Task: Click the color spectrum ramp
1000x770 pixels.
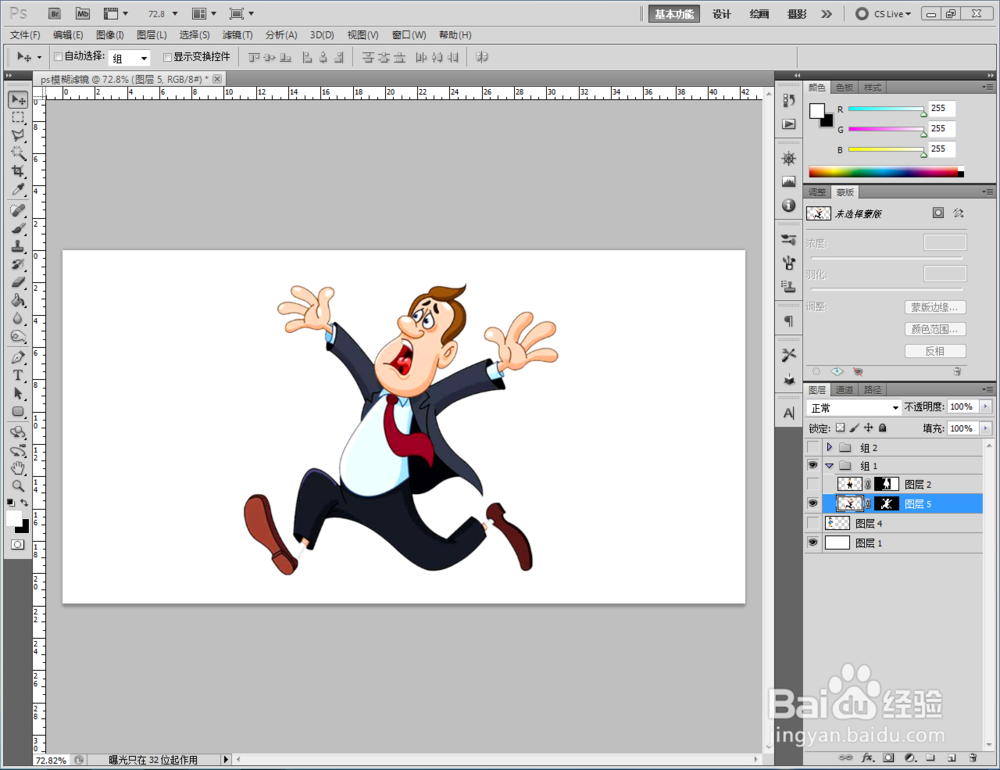Action: tap(886, 172)
